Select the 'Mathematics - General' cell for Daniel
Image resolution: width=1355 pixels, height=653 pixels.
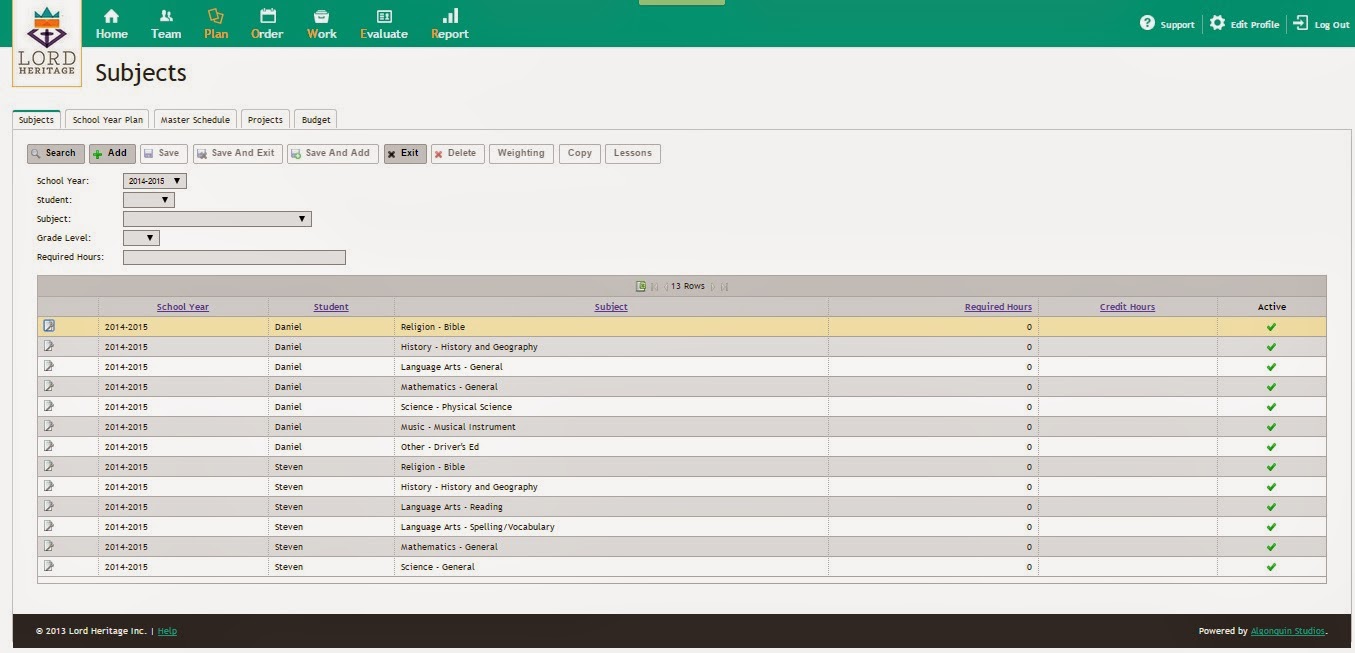pyautogui.click(x=611, y=387)
